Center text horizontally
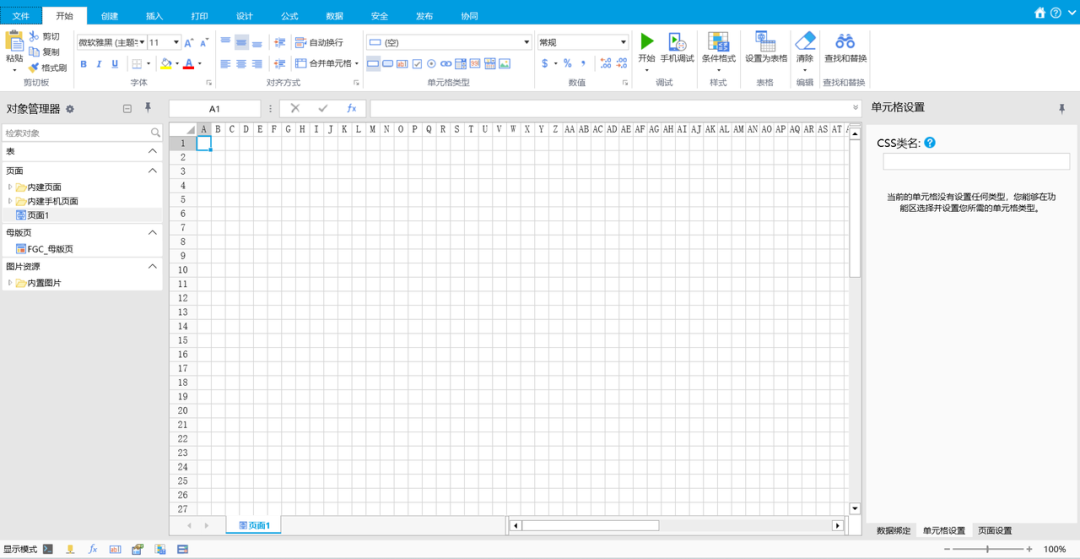Image resolution: width=1080 pixels, height=559 pixels. point(241,64)
